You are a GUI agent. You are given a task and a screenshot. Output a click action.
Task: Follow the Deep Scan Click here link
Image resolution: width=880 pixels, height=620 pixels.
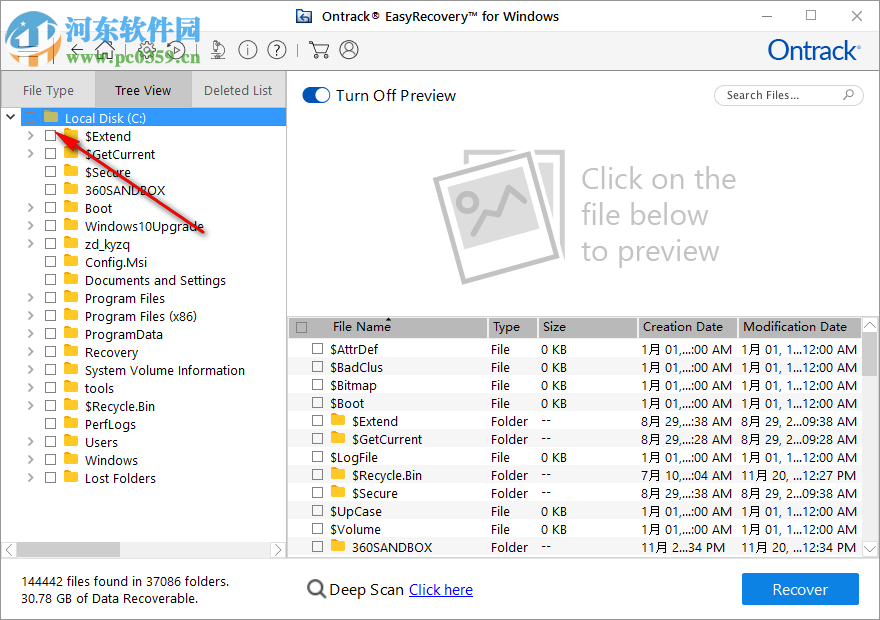[x=441, y=590]
